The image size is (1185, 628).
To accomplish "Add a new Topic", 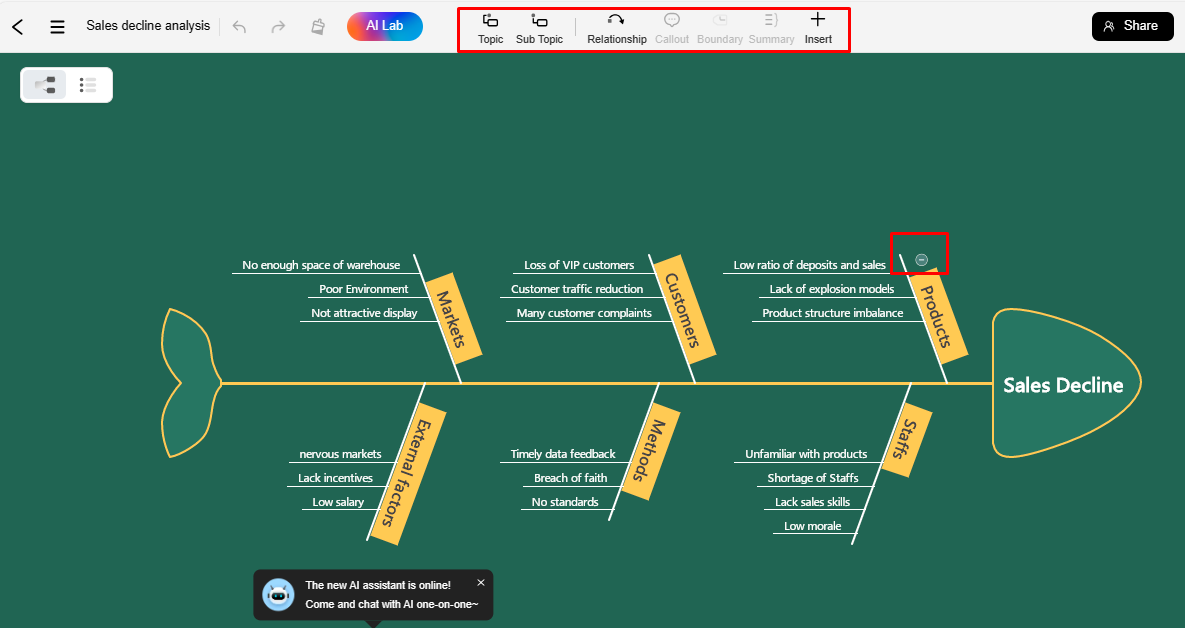I will [x=490, y=29].
